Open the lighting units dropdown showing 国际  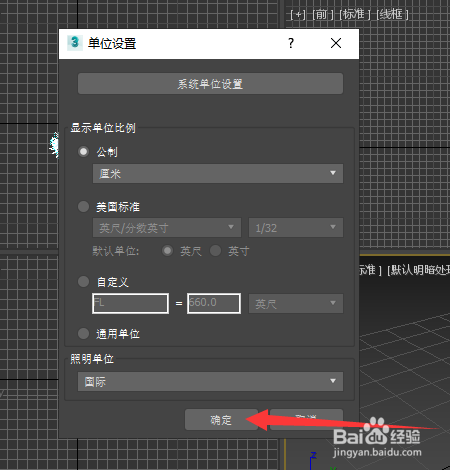(210, 381)
